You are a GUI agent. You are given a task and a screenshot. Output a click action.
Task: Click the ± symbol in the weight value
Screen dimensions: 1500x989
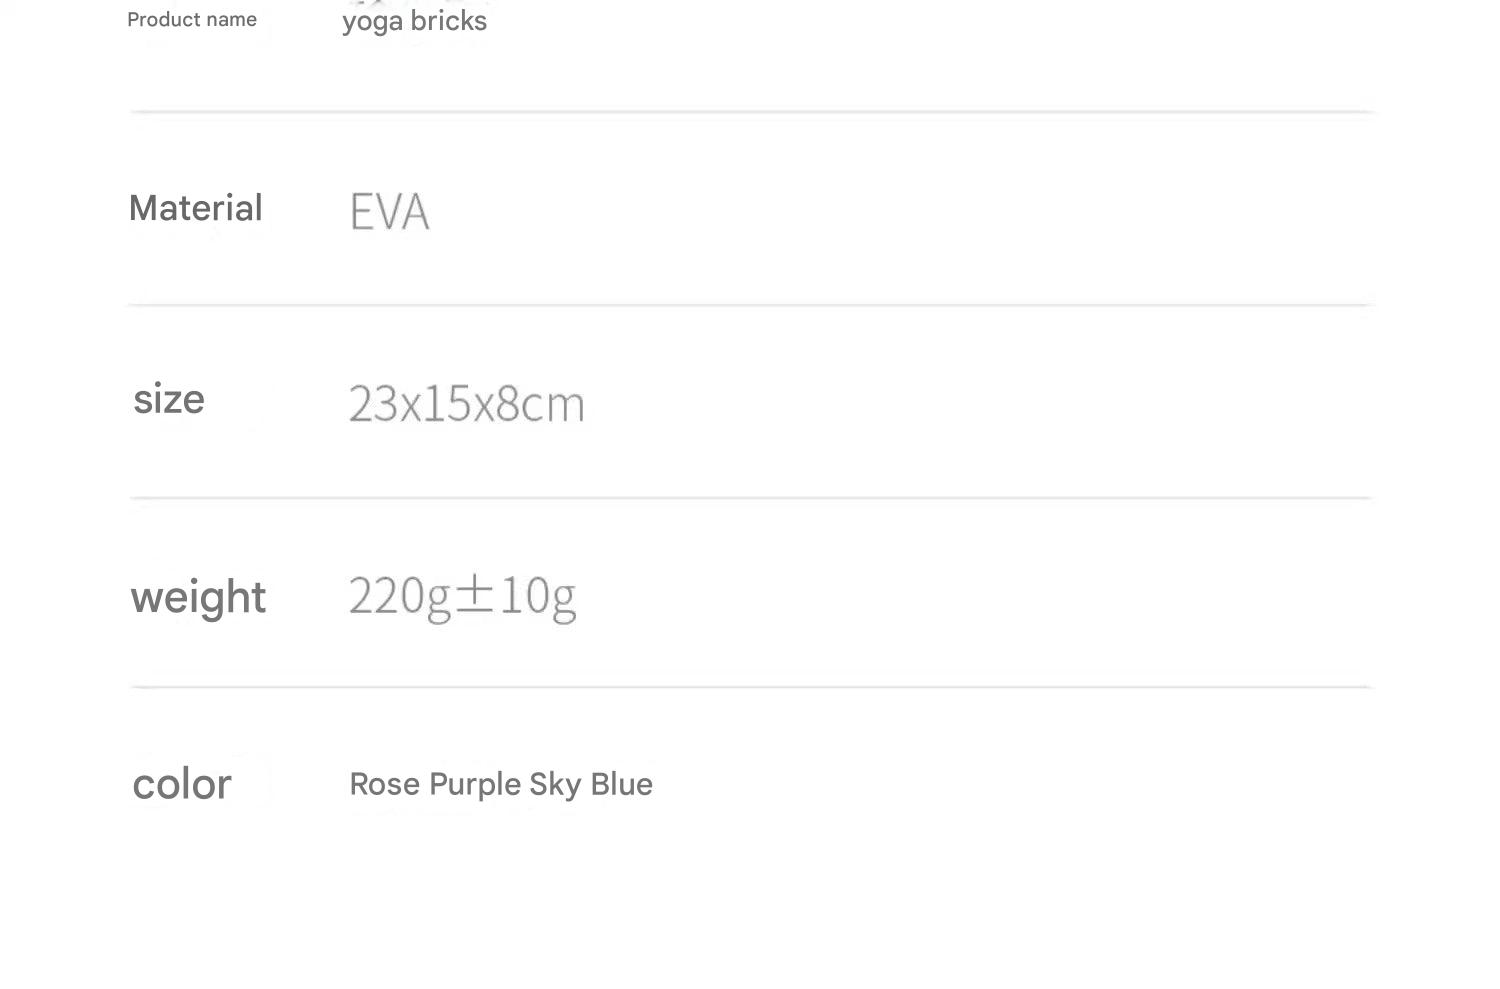pyautogui.click(x=475, y=594)
